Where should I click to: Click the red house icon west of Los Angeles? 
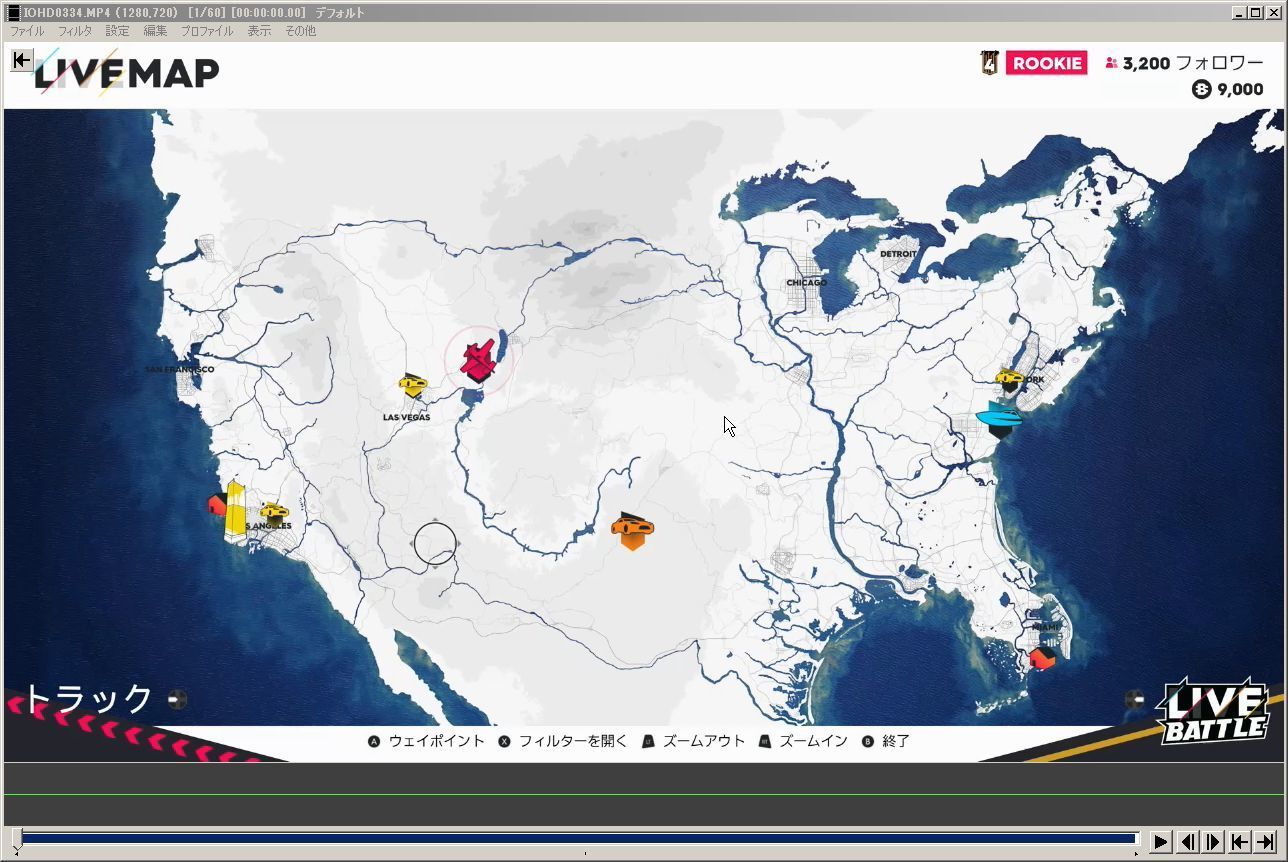tap(217, 504)
